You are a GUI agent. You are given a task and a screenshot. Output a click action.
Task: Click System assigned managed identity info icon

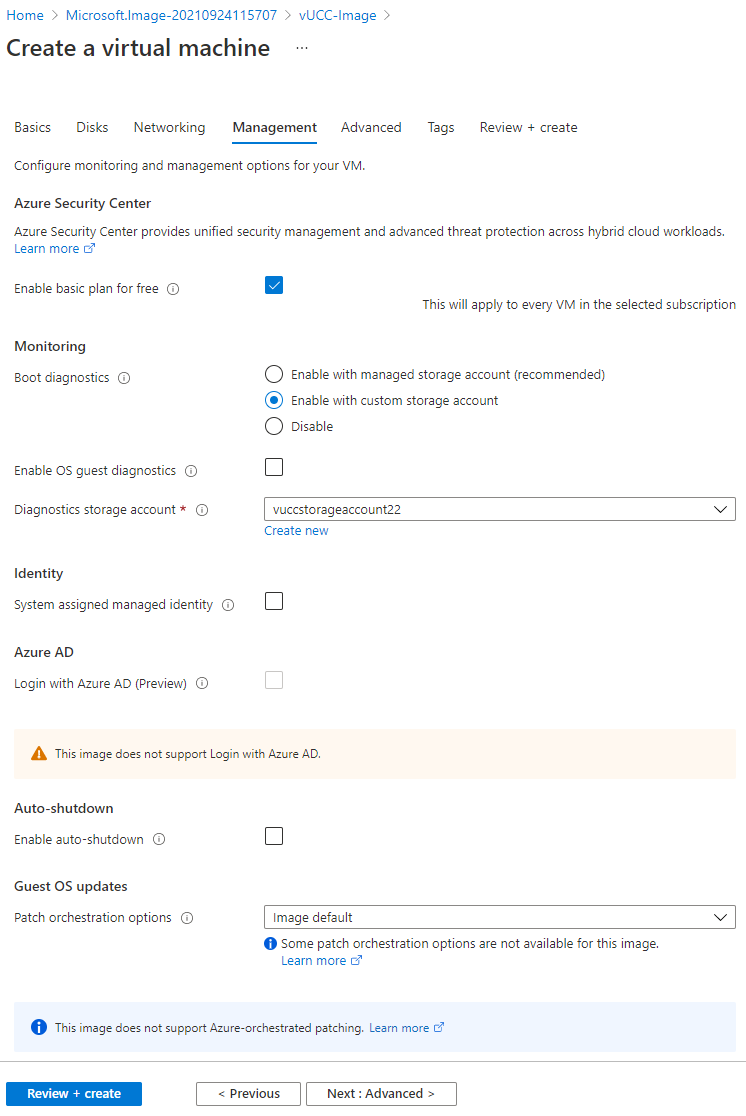click(228, 605)
